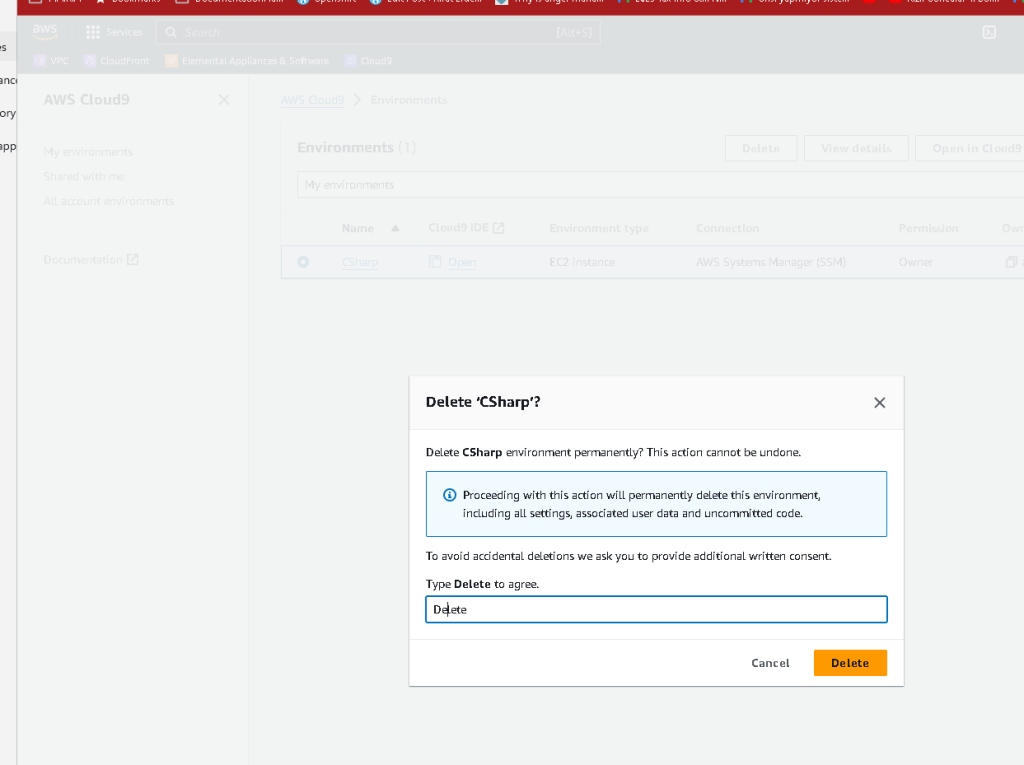Open the CSharp environment name link
Screen dimensions: 1024x765
click(x=360, y=262)
